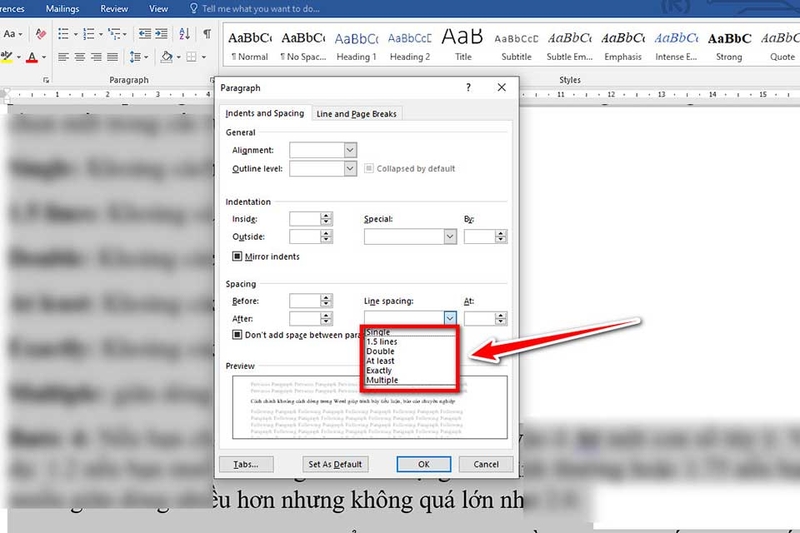Confirm the dialog with OK

(x=423, y=464)
